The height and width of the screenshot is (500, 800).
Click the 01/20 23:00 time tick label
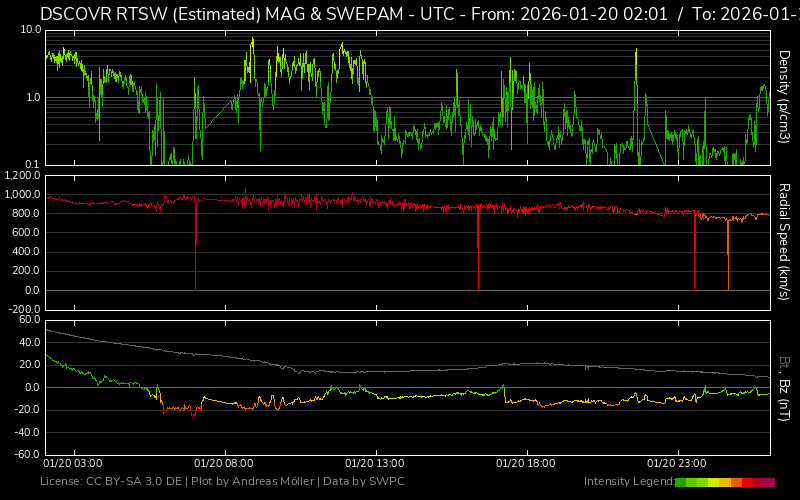coord(676,464)
